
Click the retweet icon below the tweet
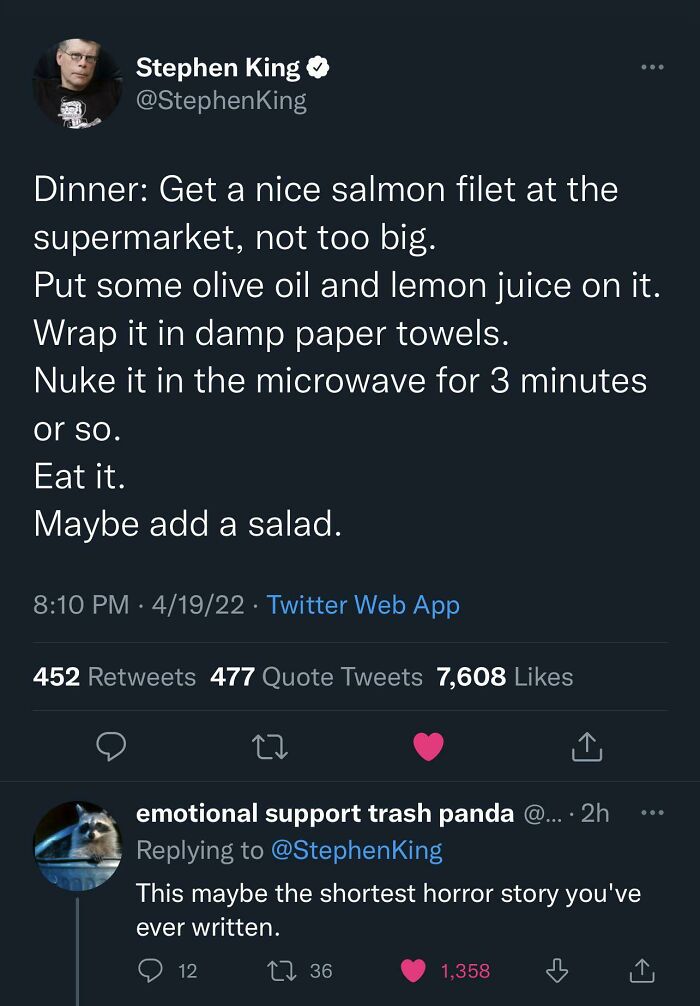tap(270, 746)
